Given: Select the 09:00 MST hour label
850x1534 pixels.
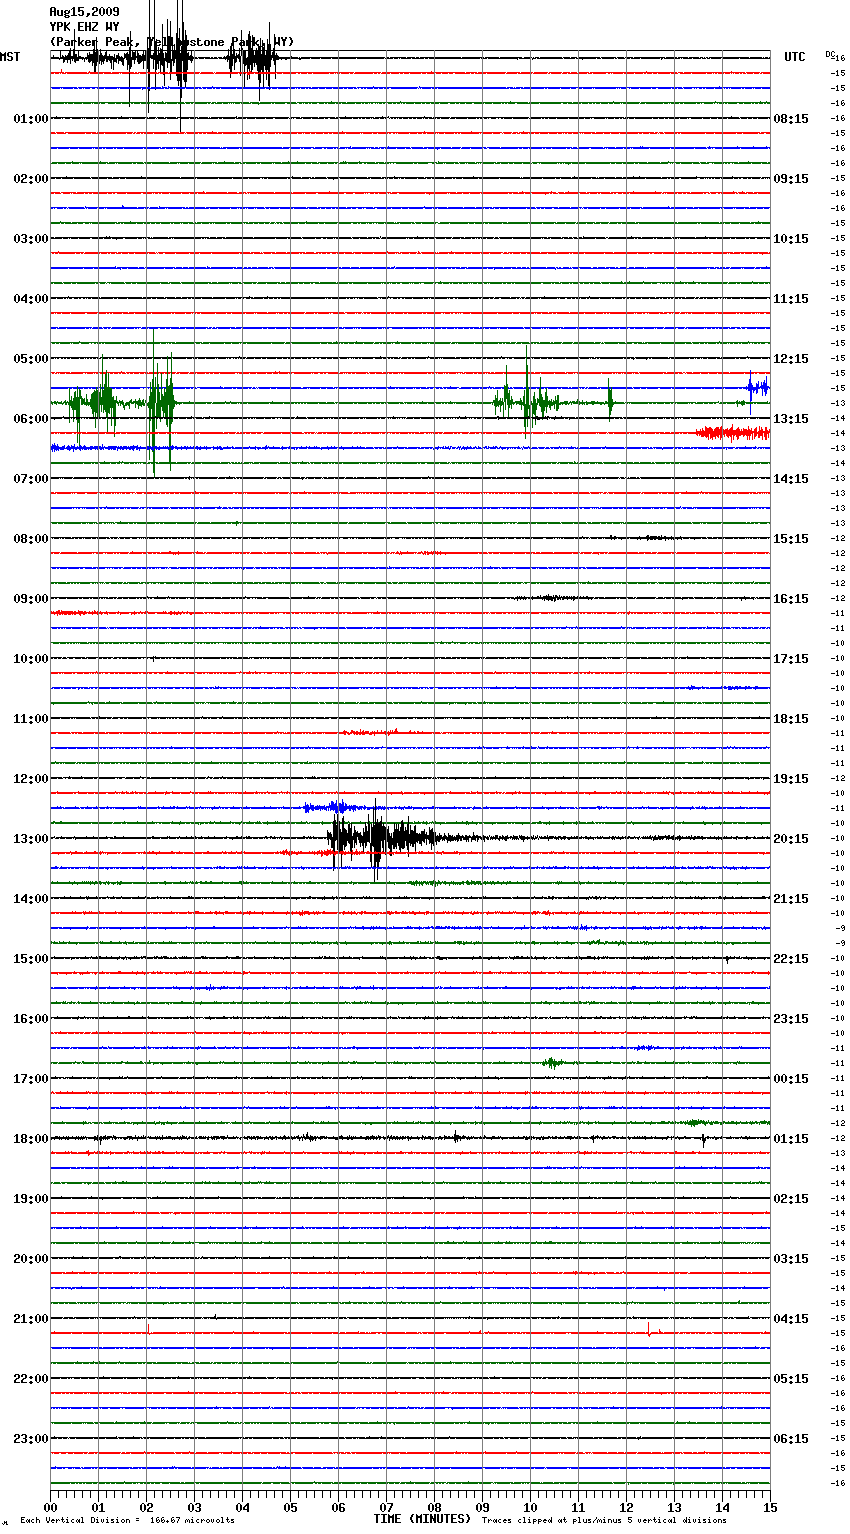Looking at the screenshot, I should pyautogui.click(x=31, y=599).
